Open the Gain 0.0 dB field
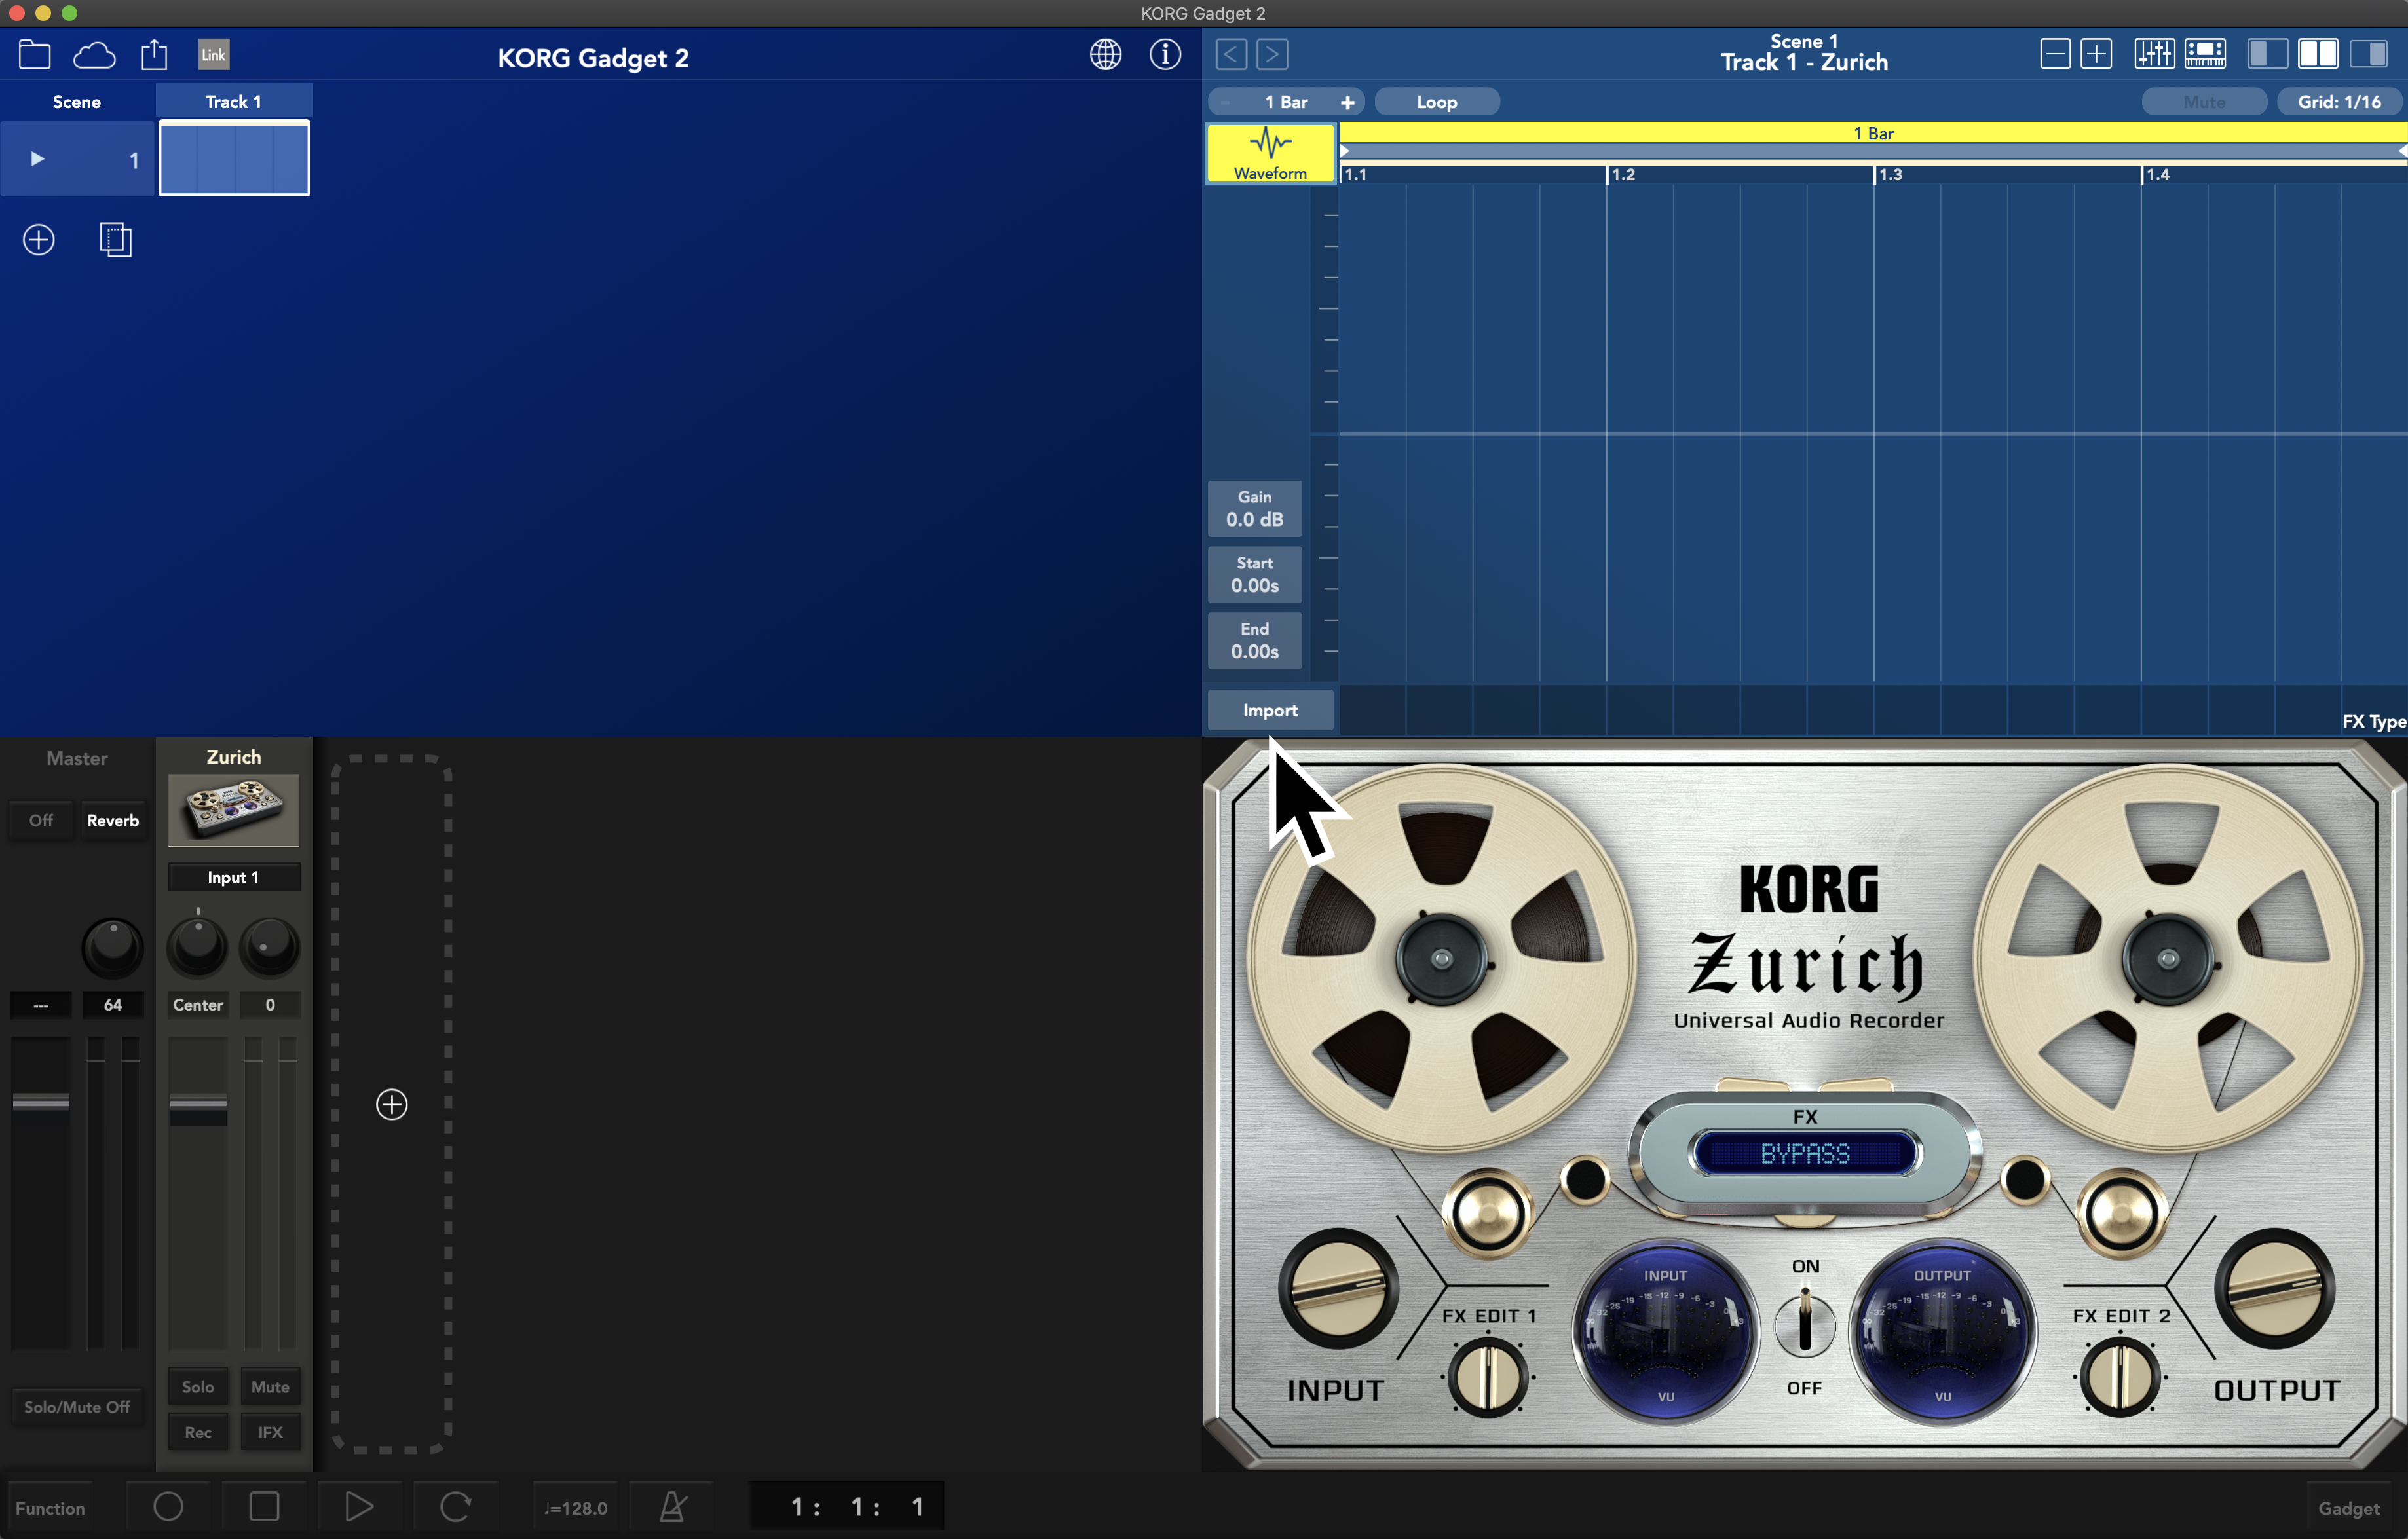Screen dimensions: 2408x1539 tap(1255, 509)
